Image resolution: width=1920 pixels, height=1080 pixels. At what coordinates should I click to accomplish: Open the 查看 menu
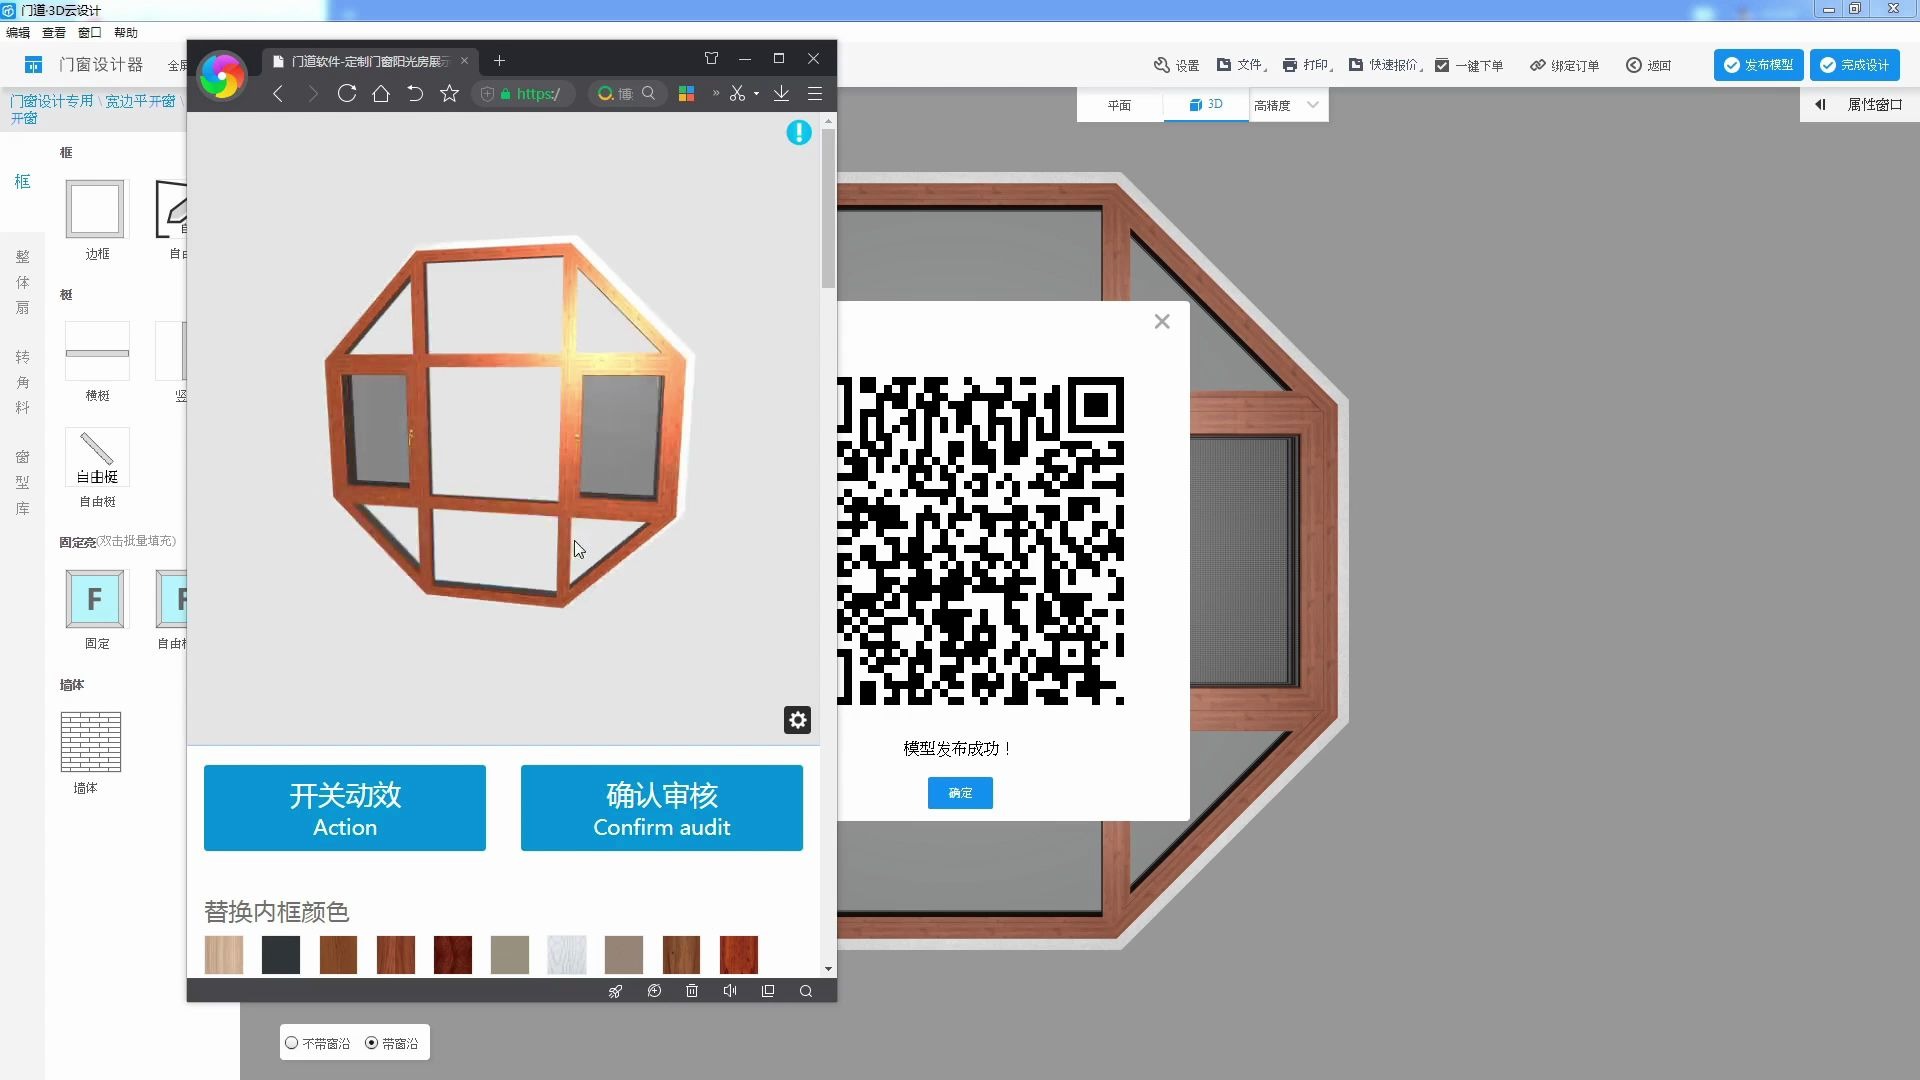[x=54, y=33]
